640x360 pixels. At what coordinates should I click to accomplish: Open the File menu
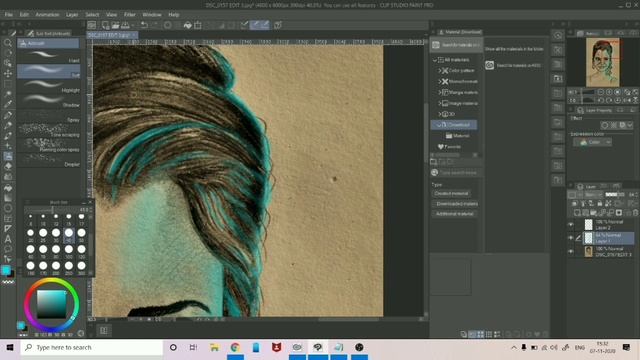point(9,15)
